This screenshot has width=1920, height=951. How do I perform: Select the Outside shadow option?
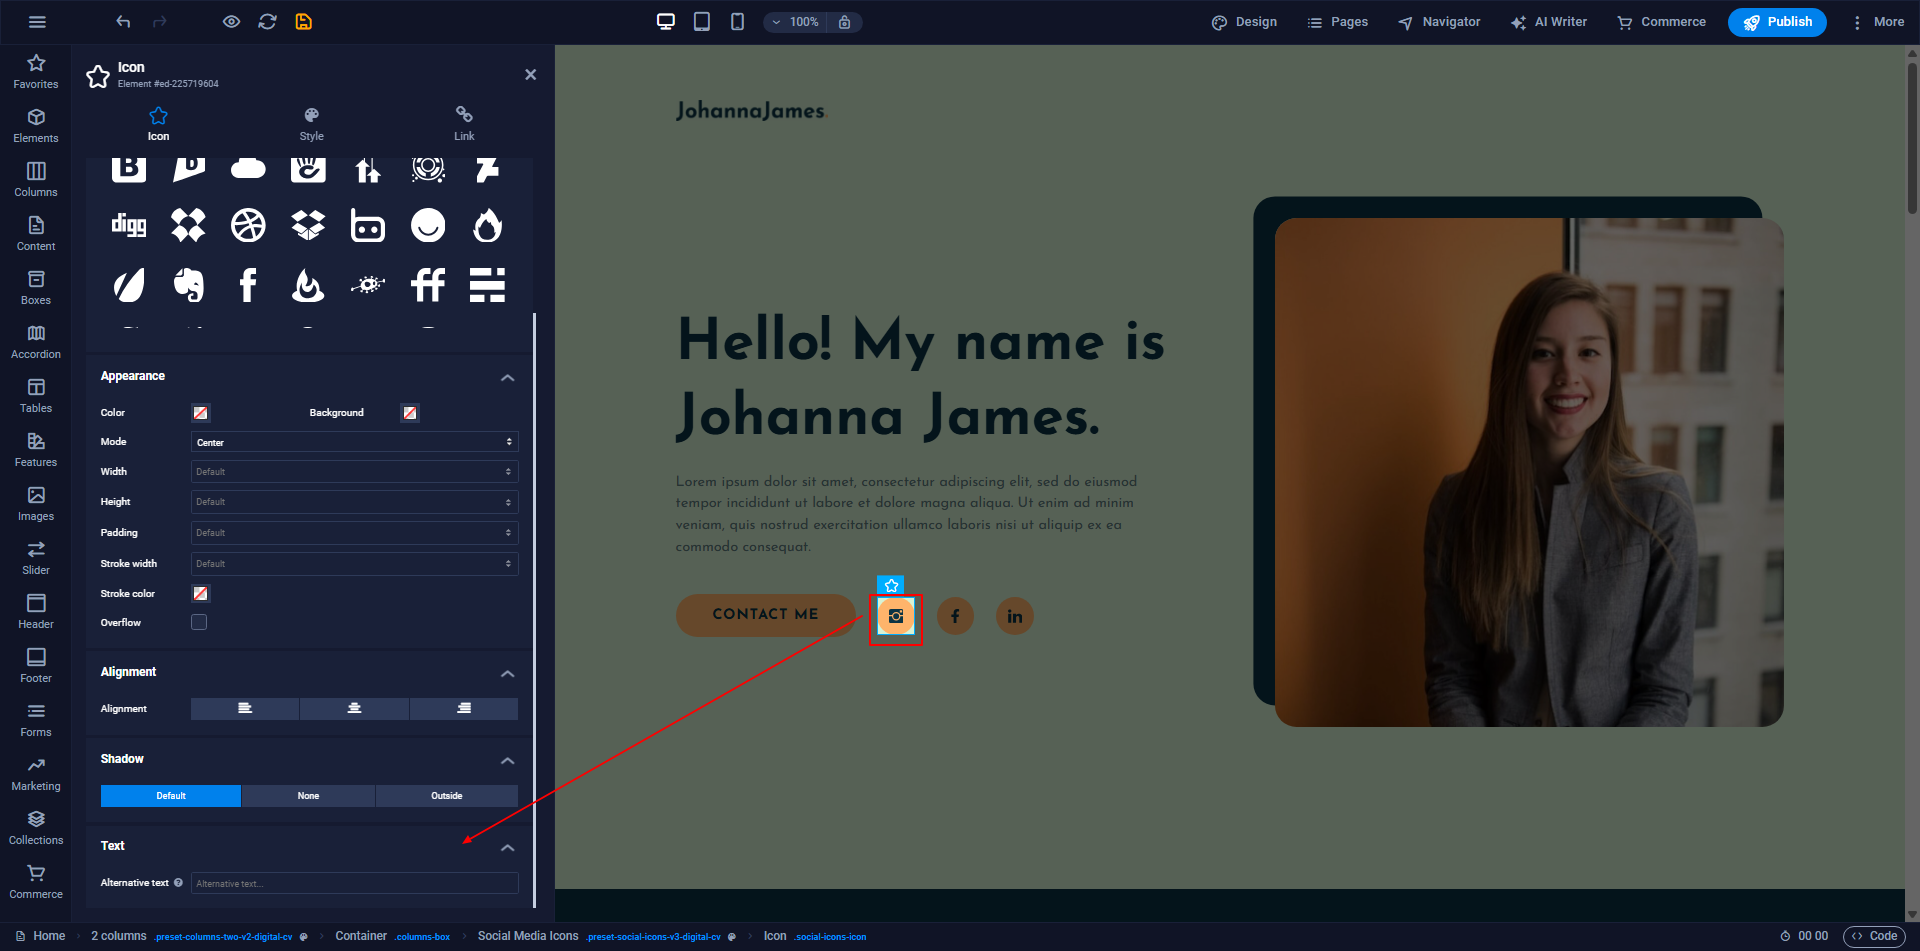tap(446, 796)
